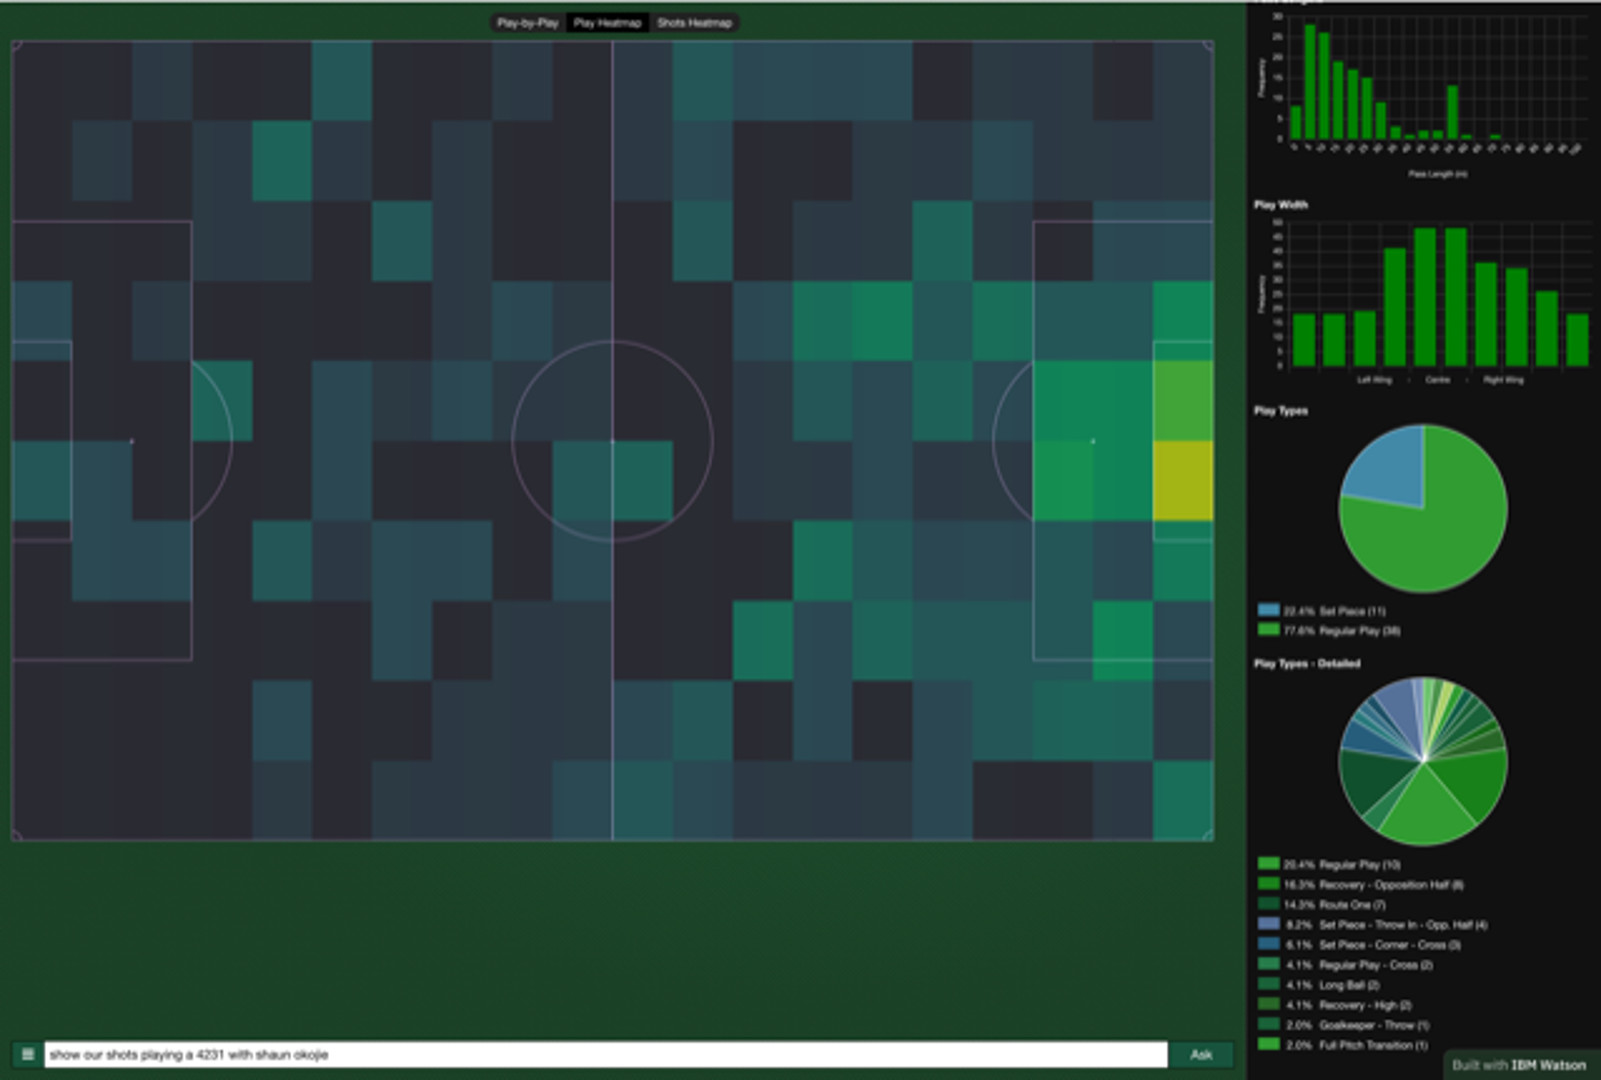1601x1080 pixels.
Task: Click the tallest bar in pass length chart
Action: [1309, 82]
